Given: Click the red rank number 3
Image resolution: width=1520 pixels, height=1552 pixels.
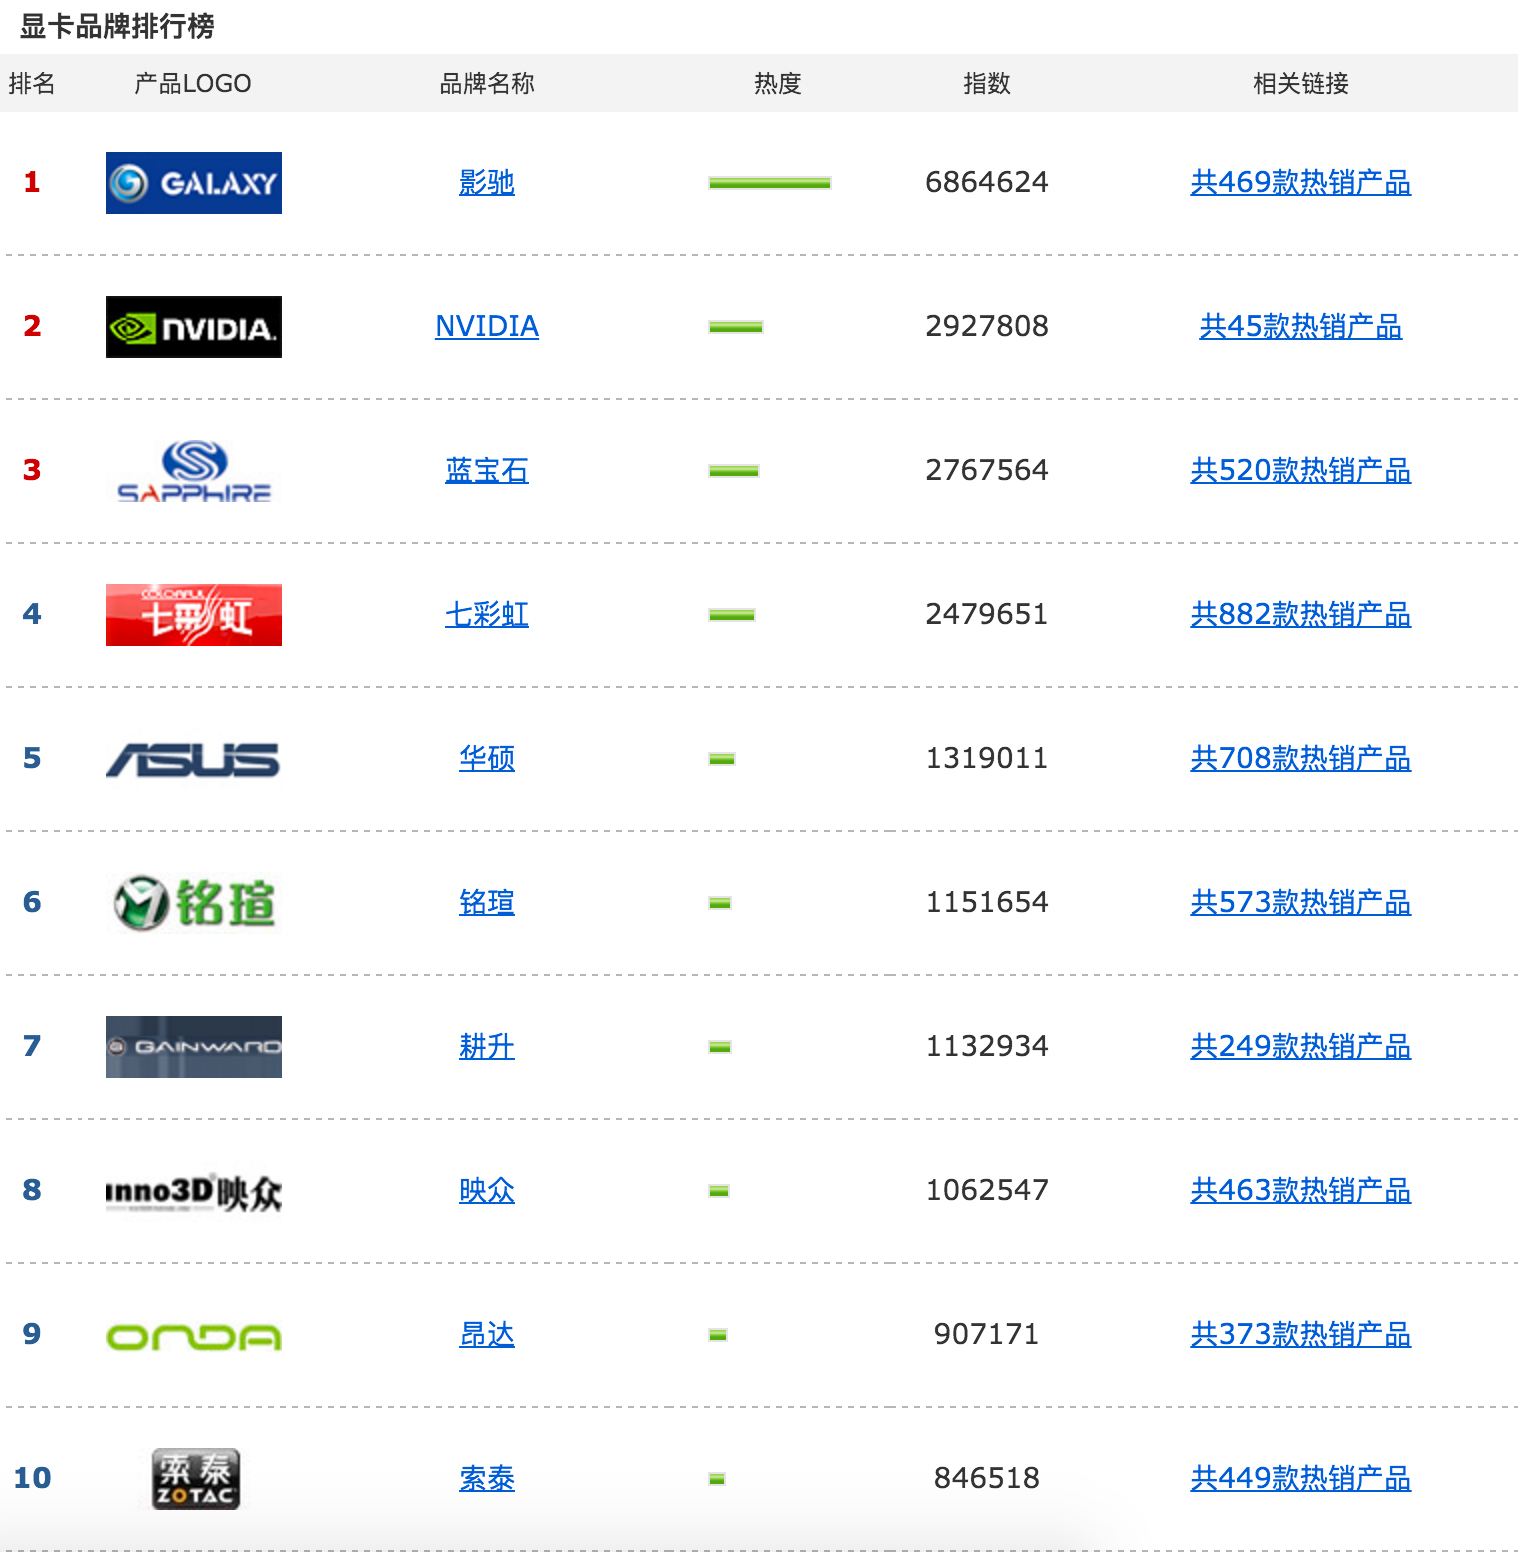Looking at the screenshot, I should point(32,470).
